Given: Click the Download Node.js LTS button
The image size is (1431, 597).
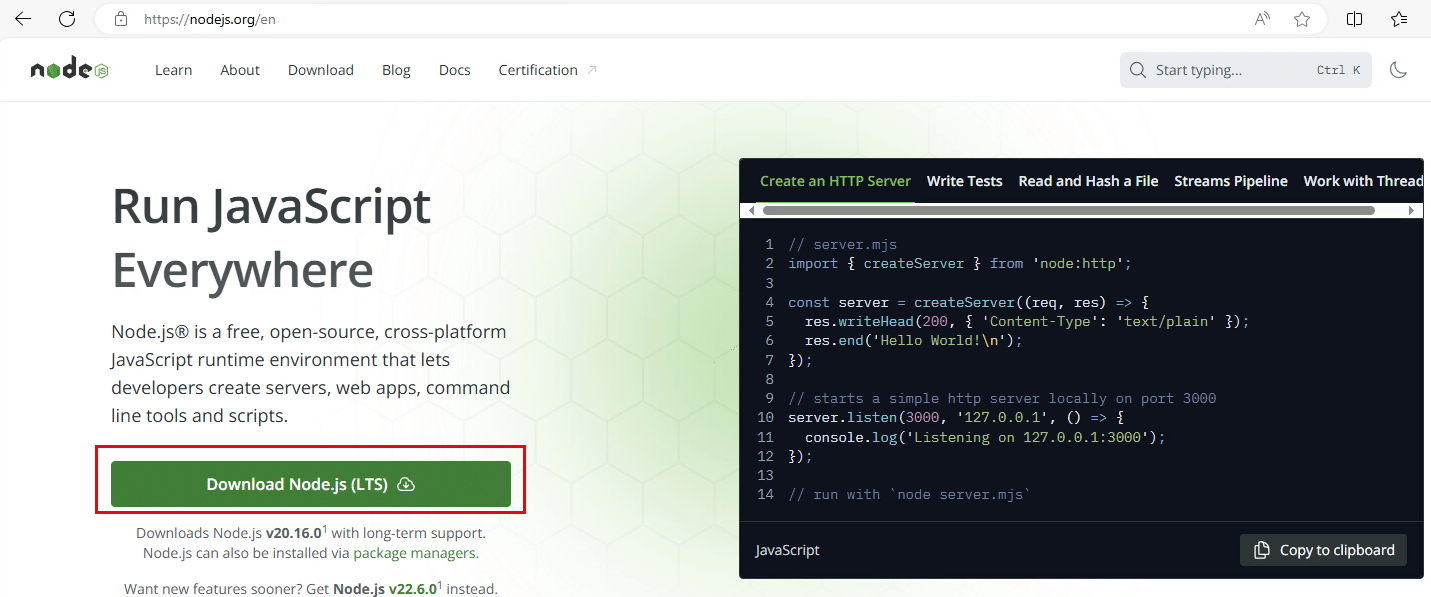Looking at the screenshot, I should [x=312, y=483].
